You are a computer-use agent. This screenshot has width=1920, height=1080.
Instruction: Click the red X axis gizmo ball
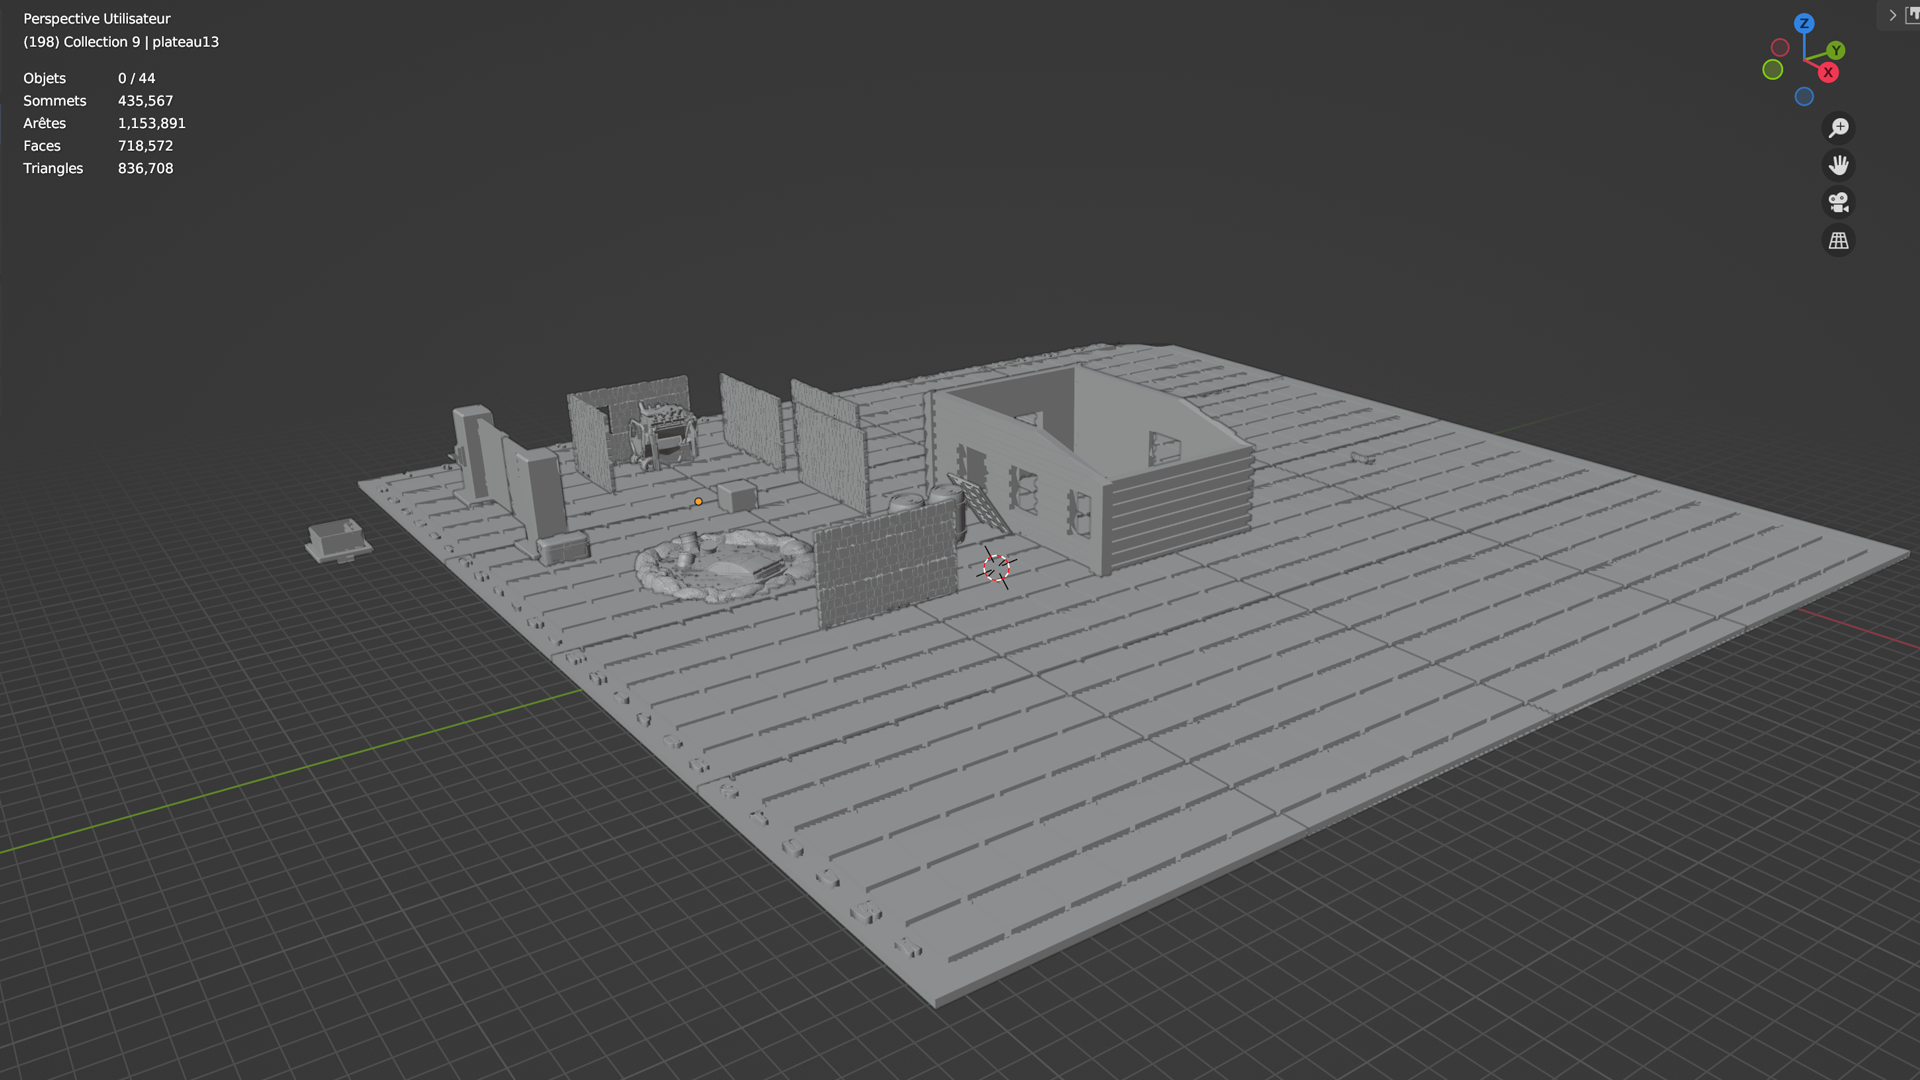pyautogui.click(x=1828, y=72)
